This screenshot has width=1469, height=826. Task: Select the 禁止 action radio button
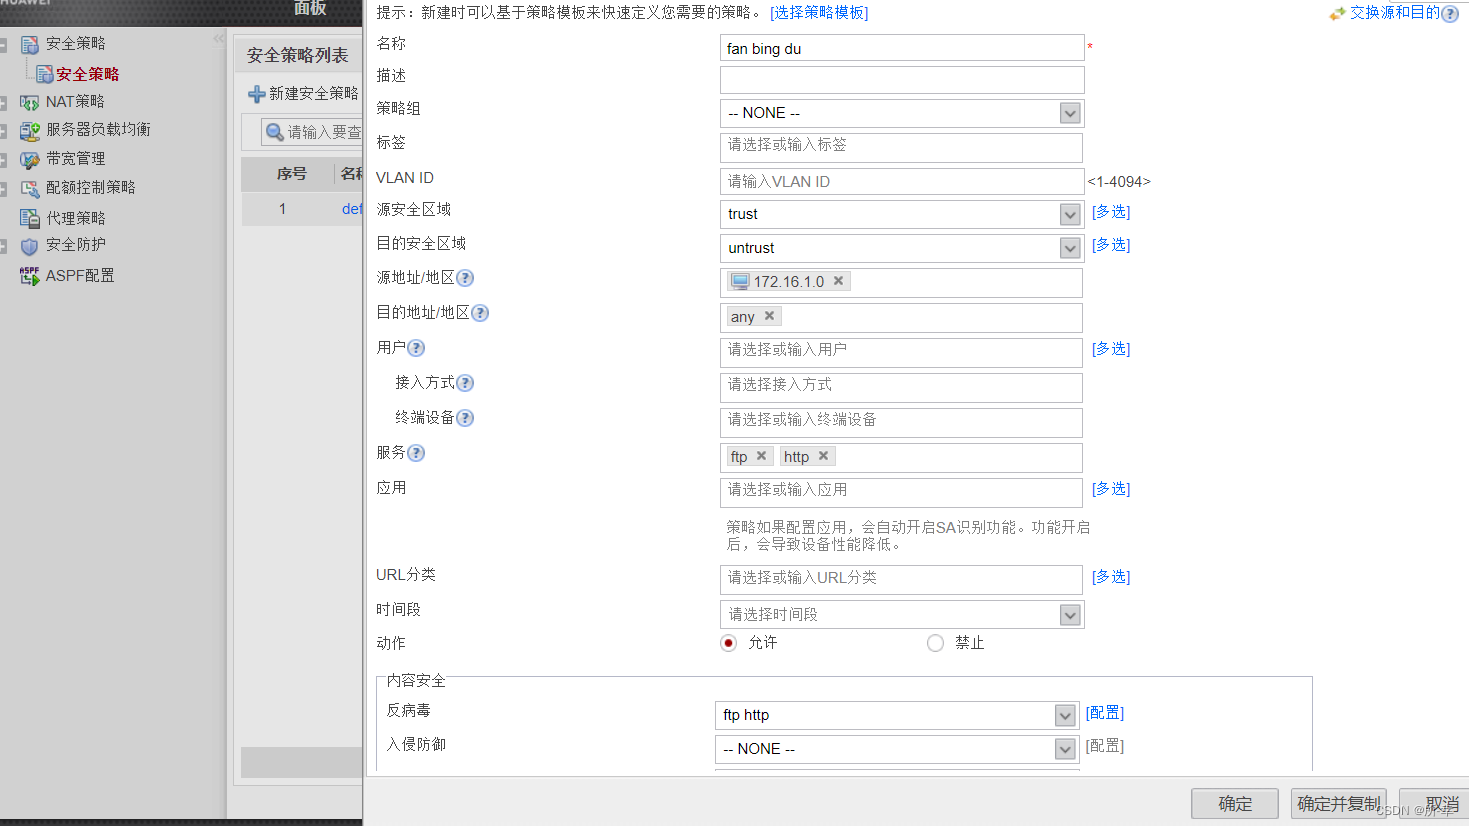point(935,643)
